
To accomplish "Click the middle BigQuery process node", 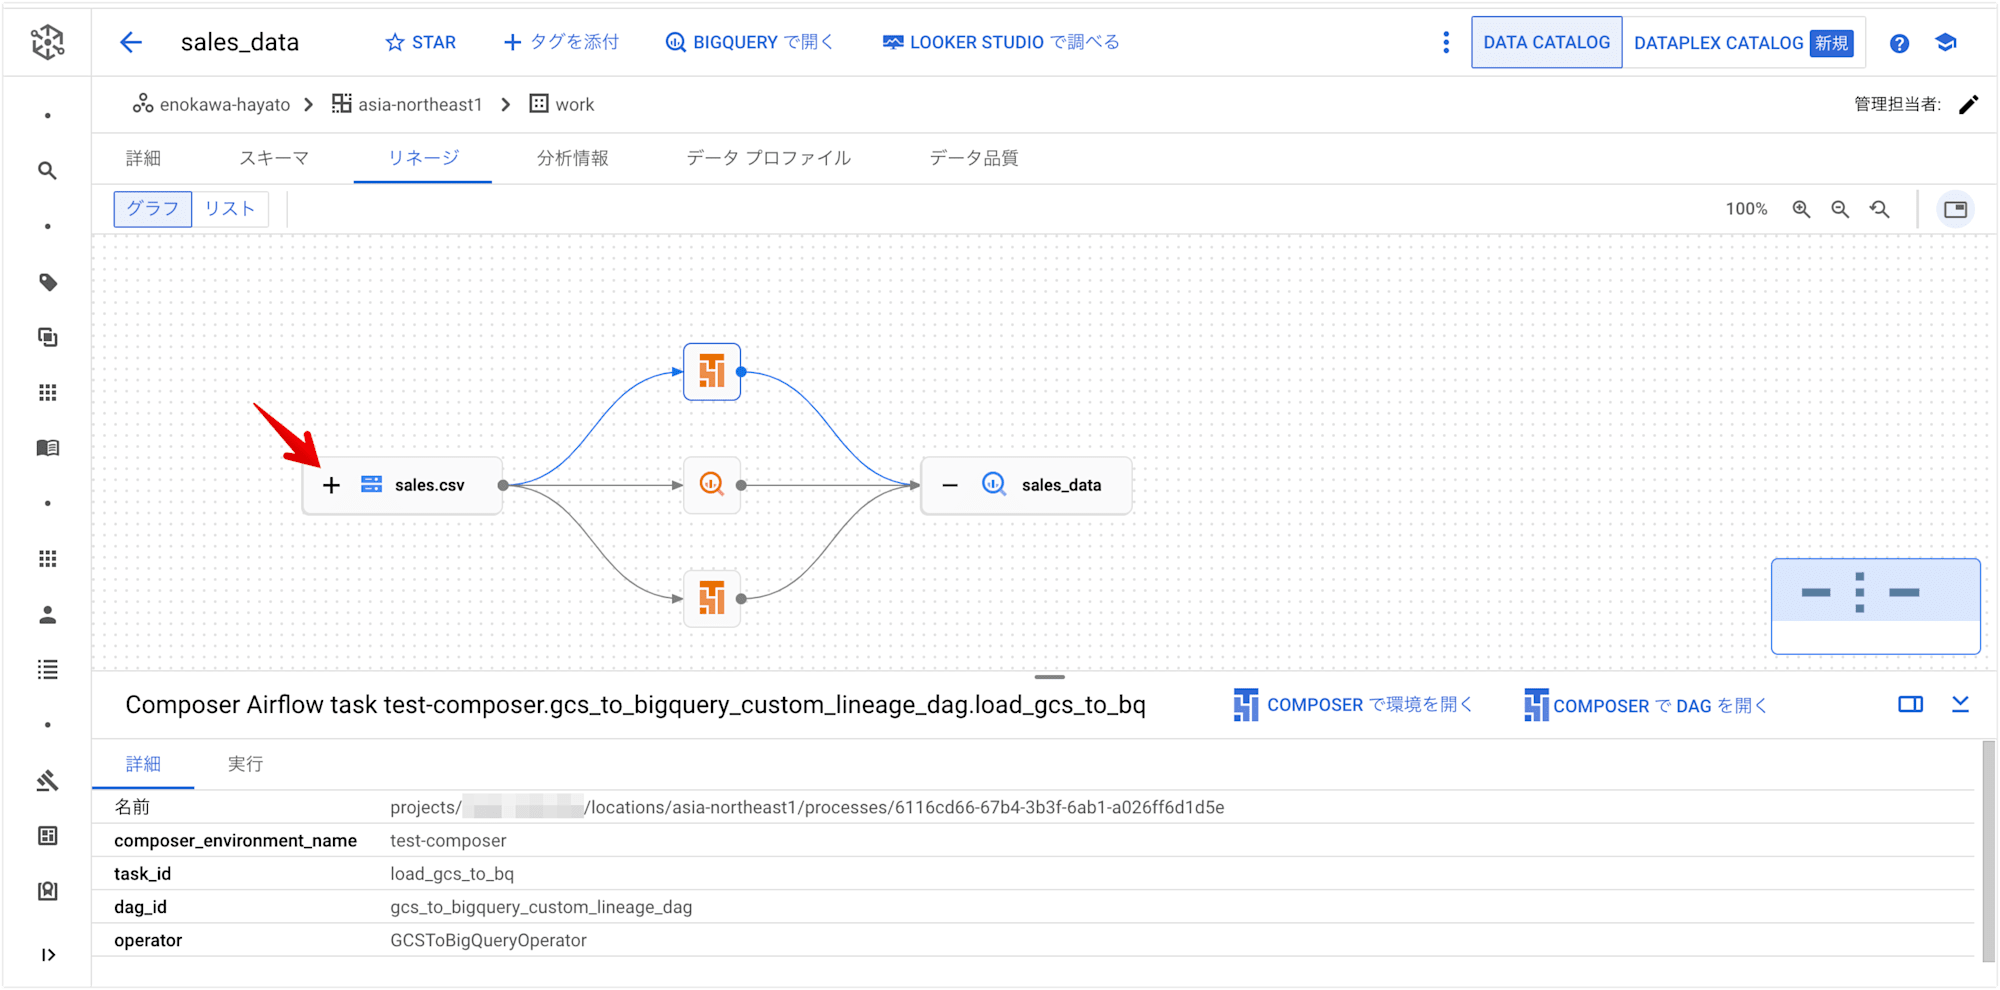I will pos(712,485).
